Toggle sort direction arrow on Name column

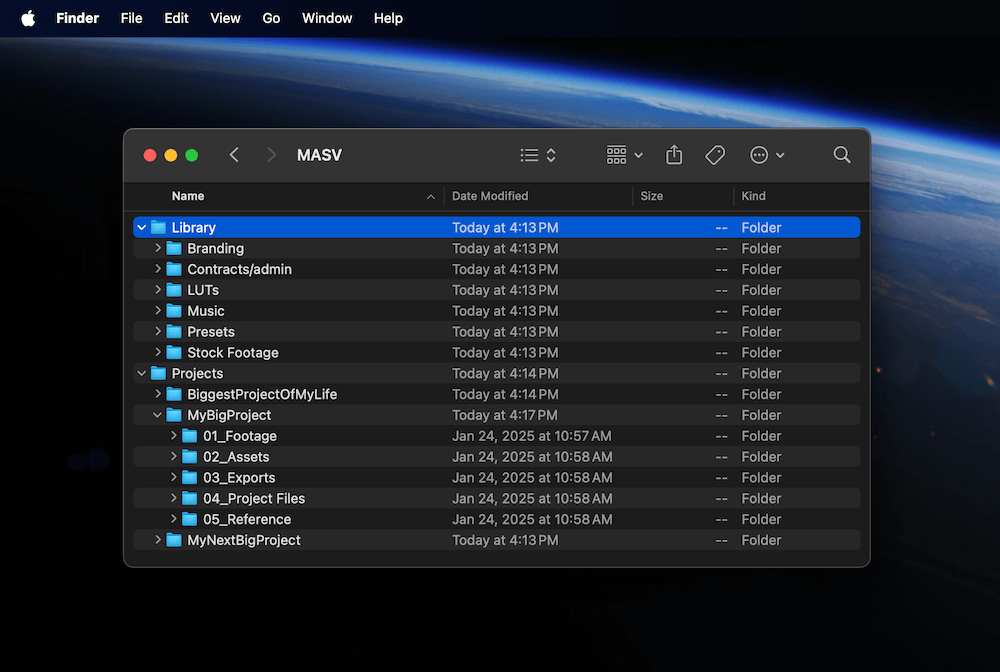(431, 197)
